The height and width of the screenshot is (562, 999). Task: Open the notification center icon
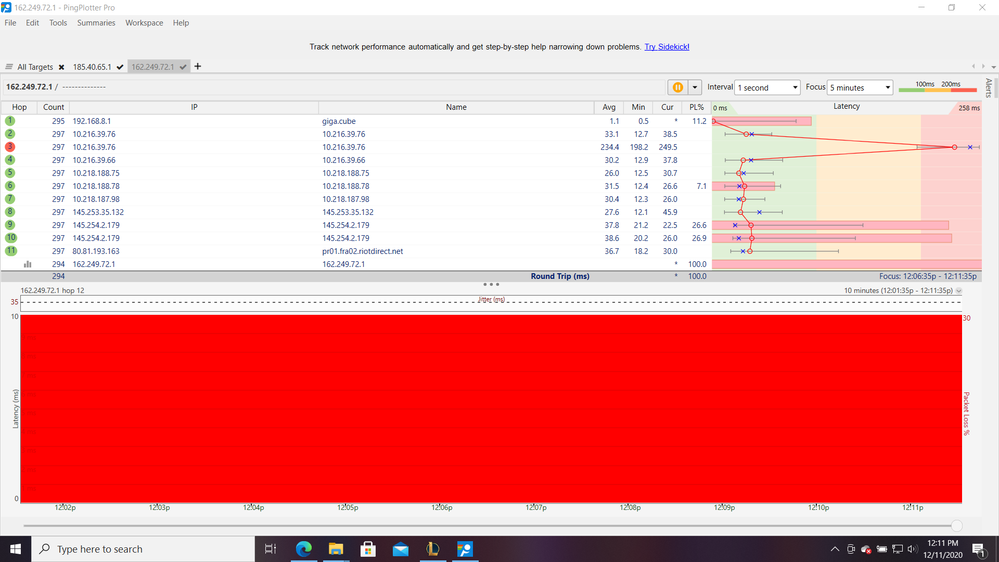(979, 549)
